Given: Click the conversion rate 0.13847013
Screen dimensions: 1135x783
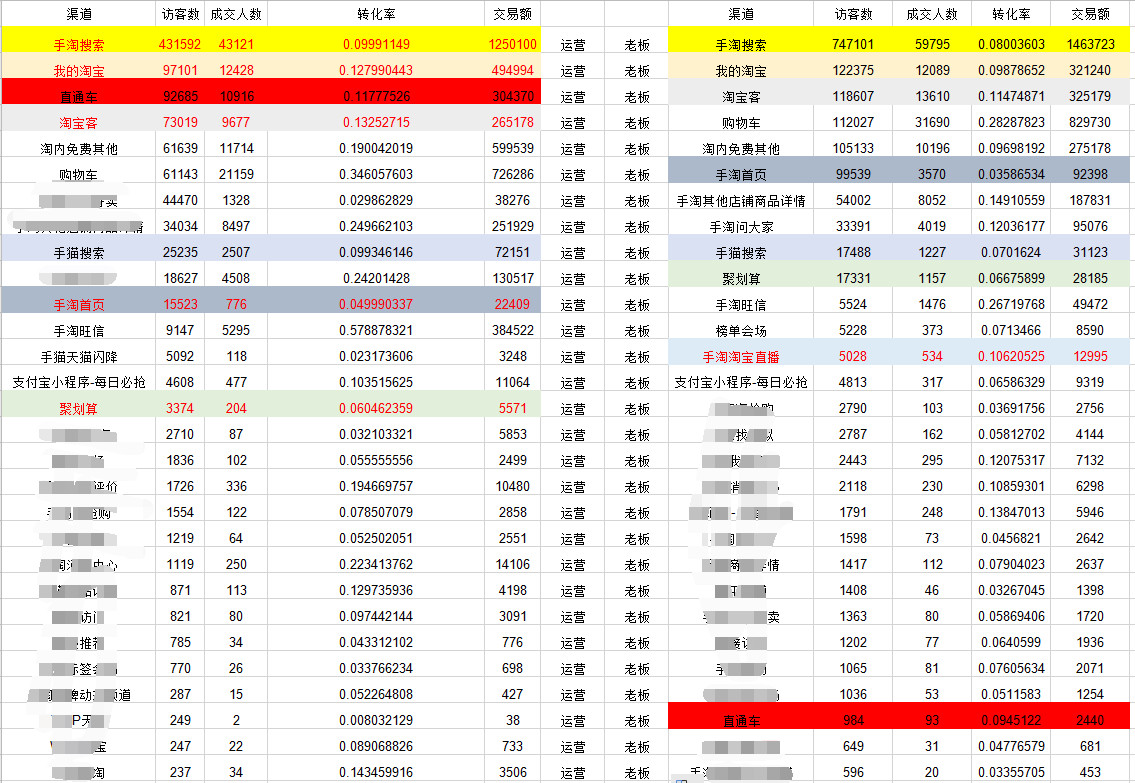Looking at the screenshot, I should pos(1011,513).
